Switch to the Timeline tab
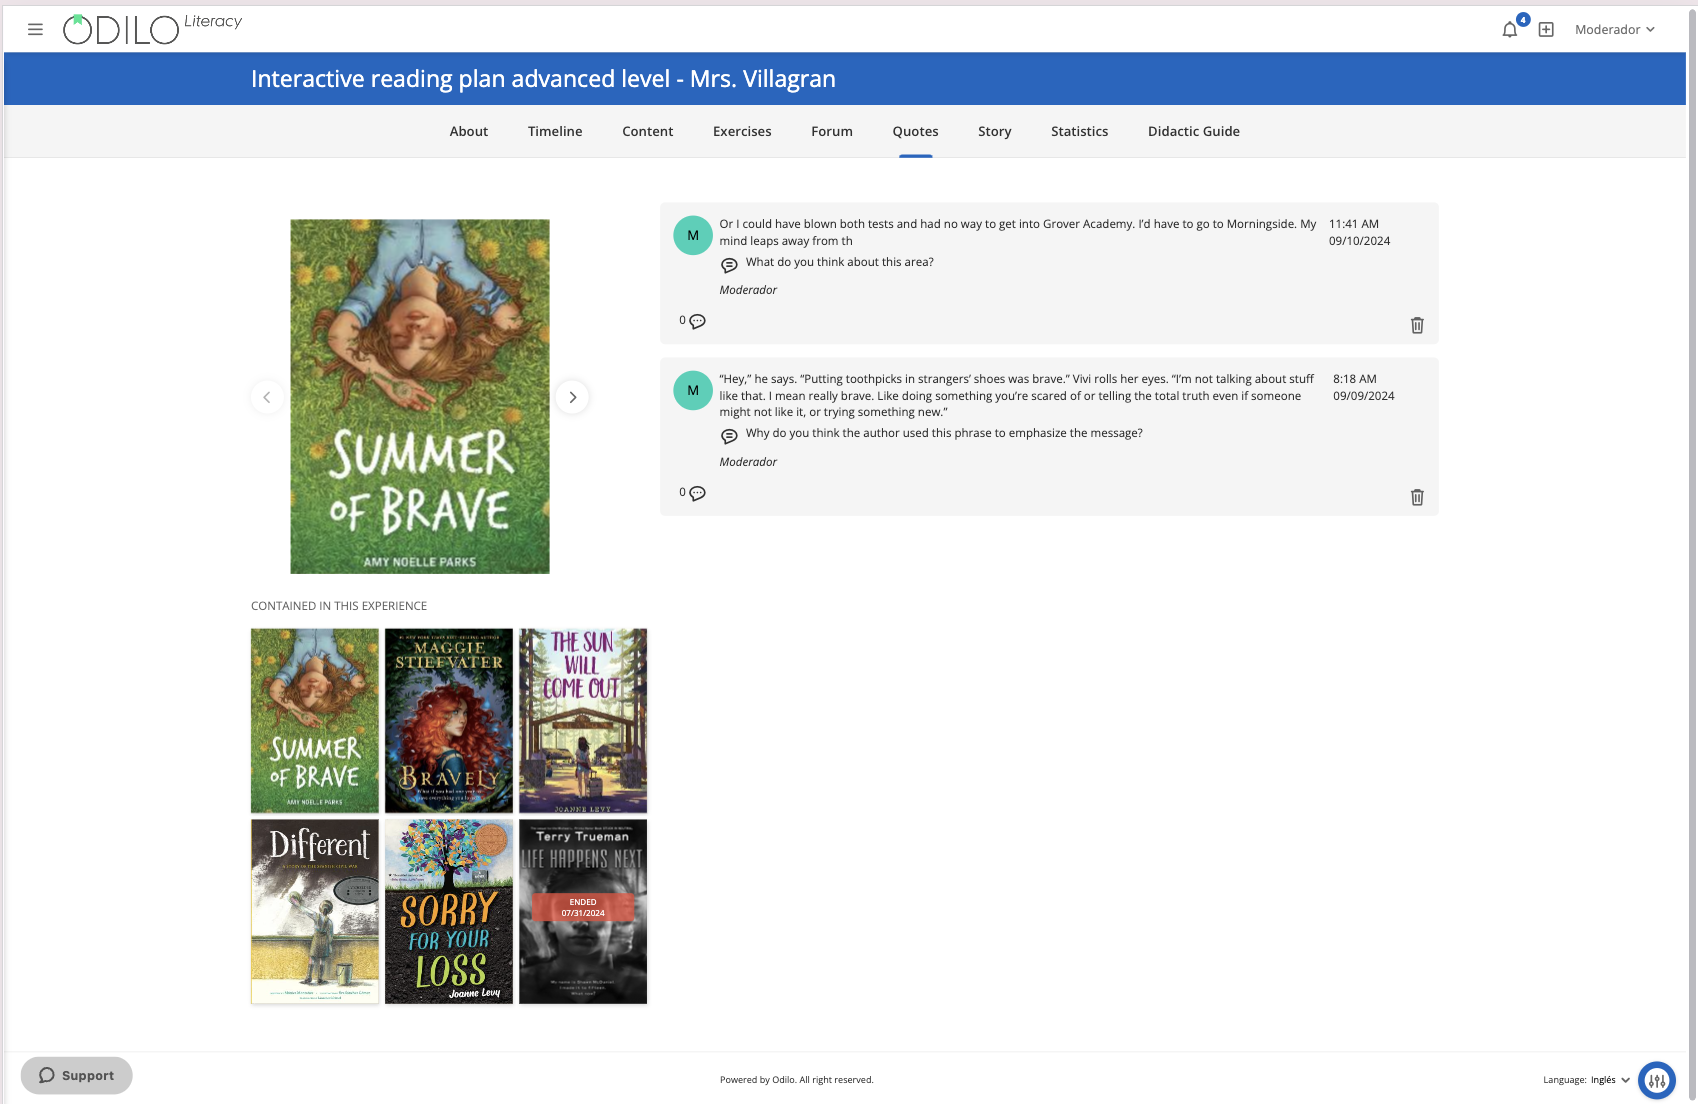 [x=555, y=131]
